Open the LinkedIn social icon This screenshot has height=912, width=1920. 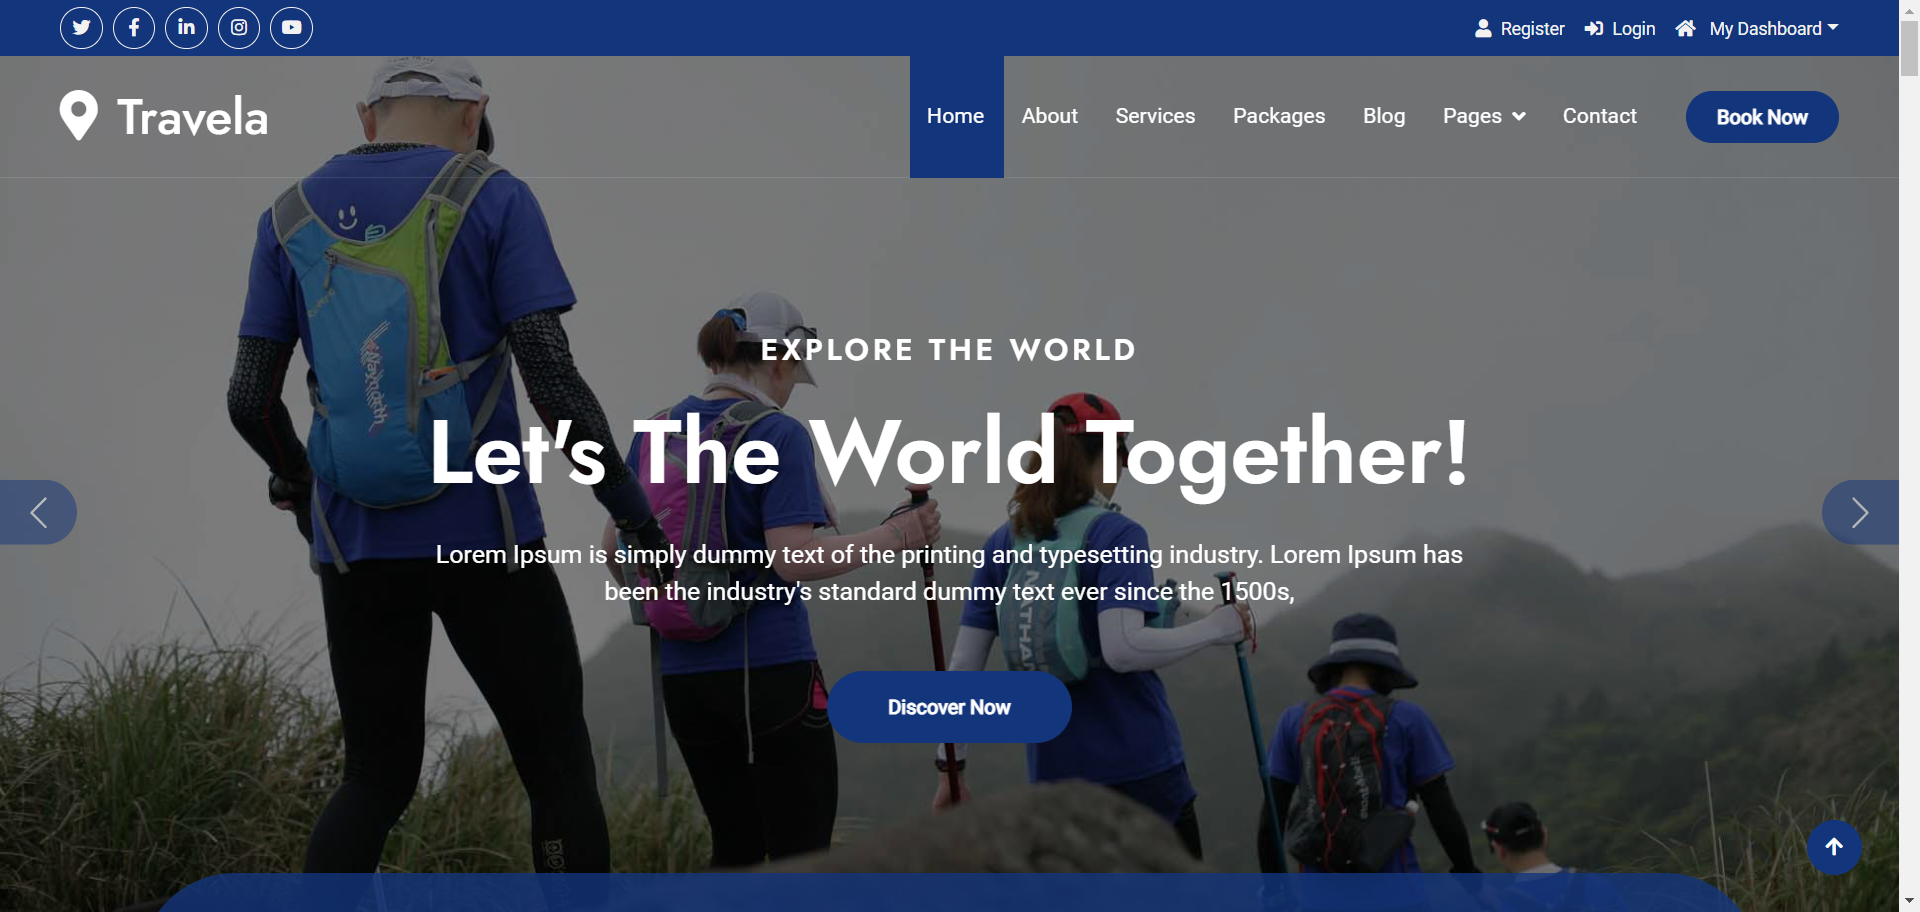[186, 28]
